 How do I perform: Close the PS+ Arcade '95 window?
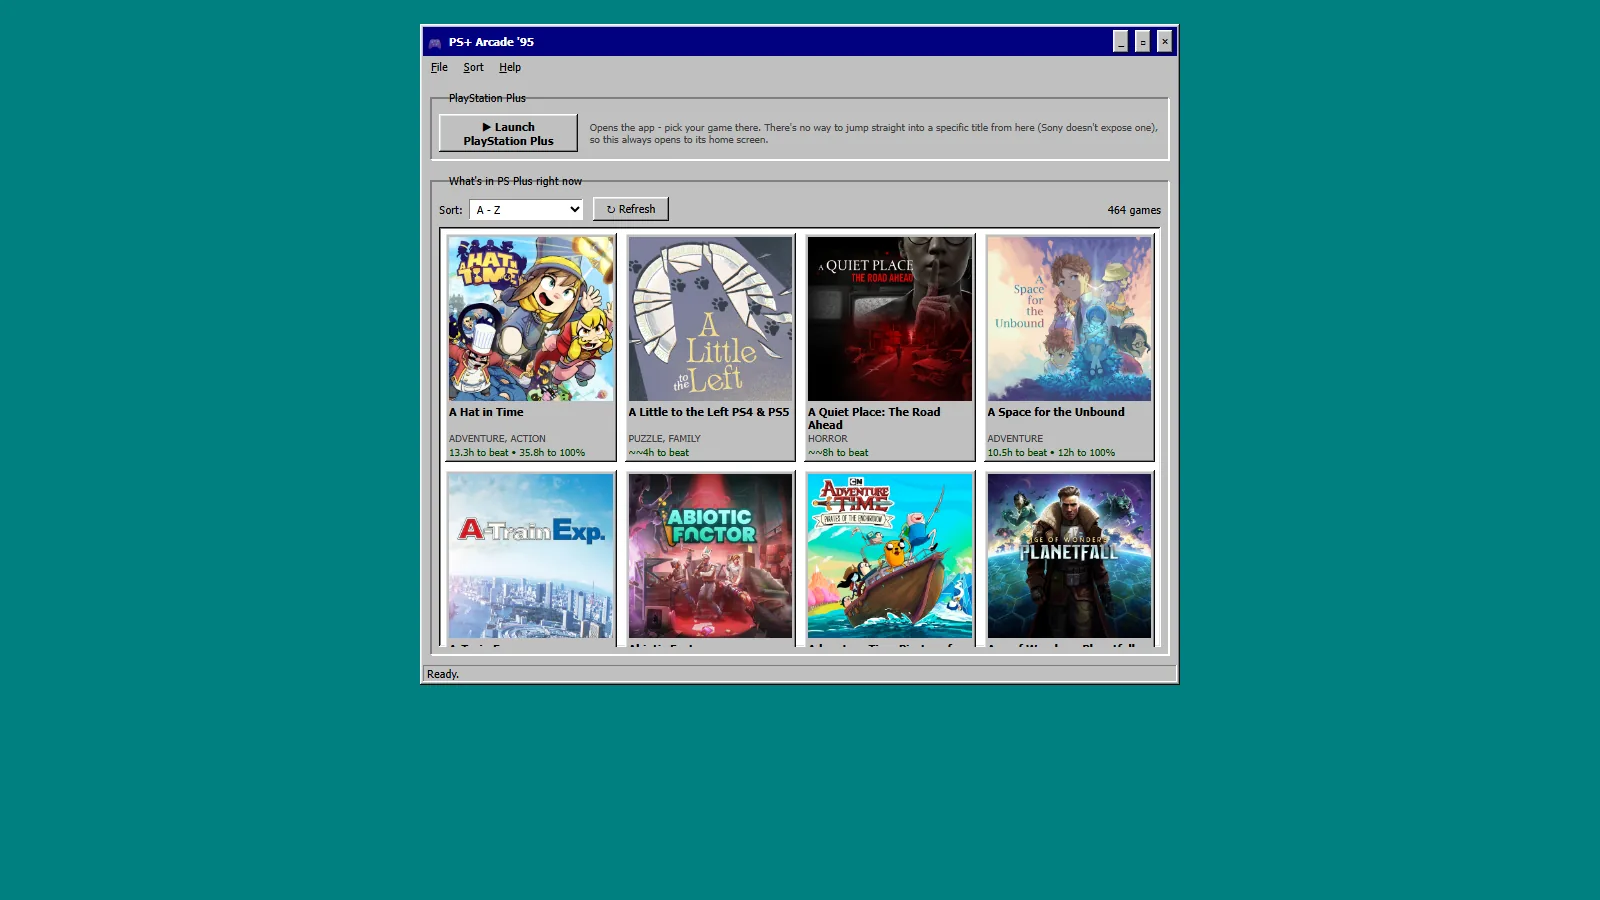(x=1165, y=41)
